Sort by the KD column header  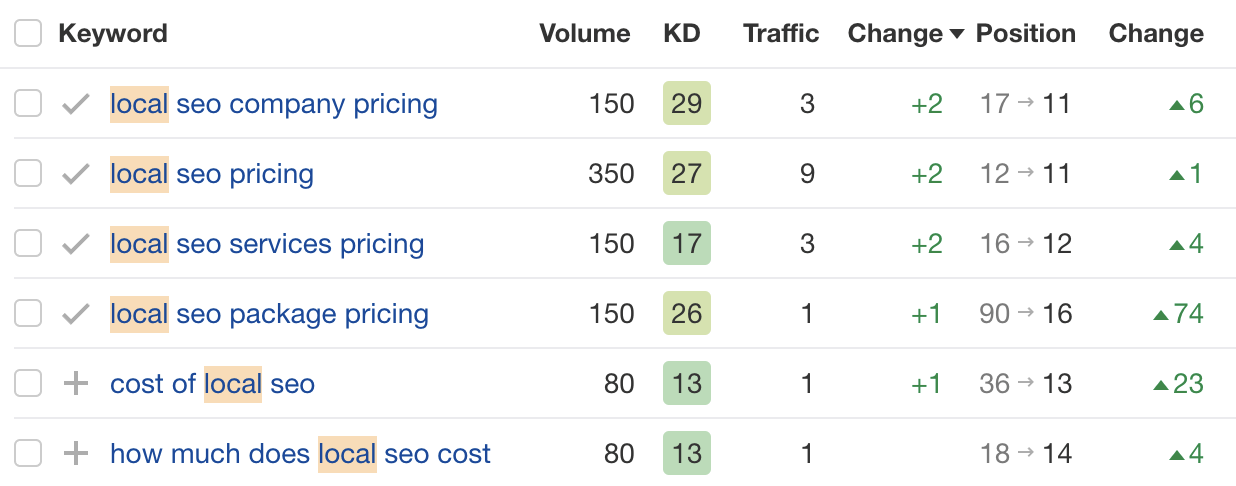click(682, 34)
